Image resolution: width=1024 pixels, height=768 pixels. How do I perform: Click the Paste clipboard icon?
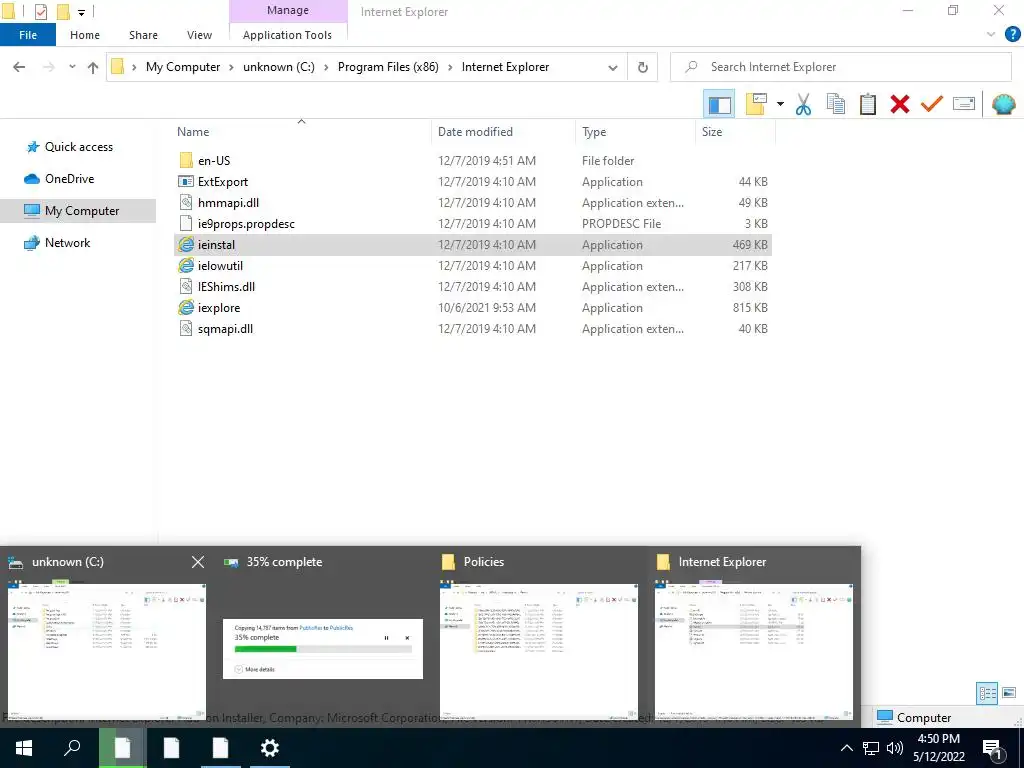point(867,104)
